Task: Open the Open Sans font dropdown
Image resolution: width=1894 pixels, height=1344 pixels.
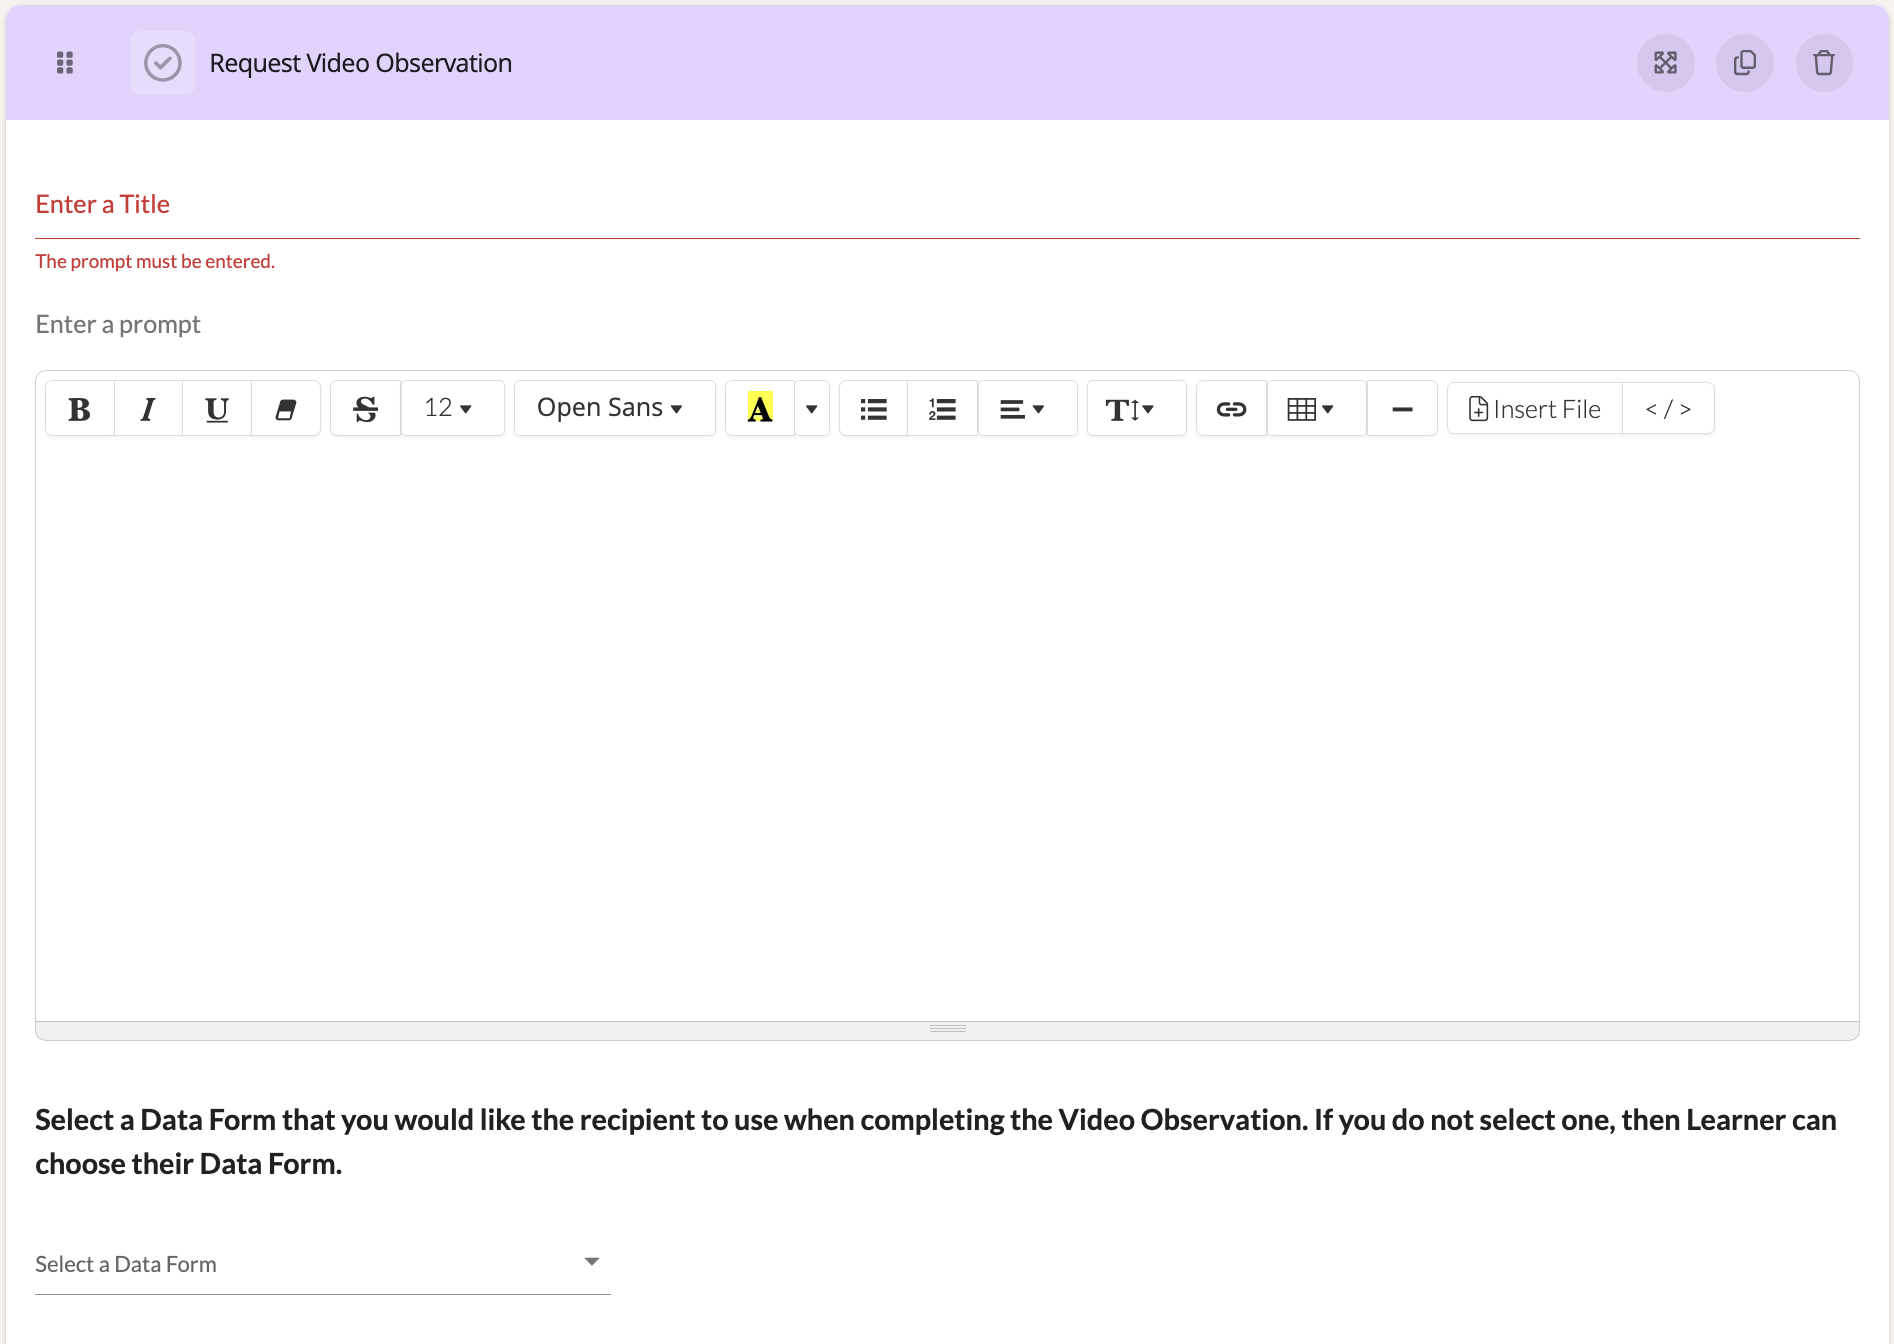Action: [x=610, y=409]
